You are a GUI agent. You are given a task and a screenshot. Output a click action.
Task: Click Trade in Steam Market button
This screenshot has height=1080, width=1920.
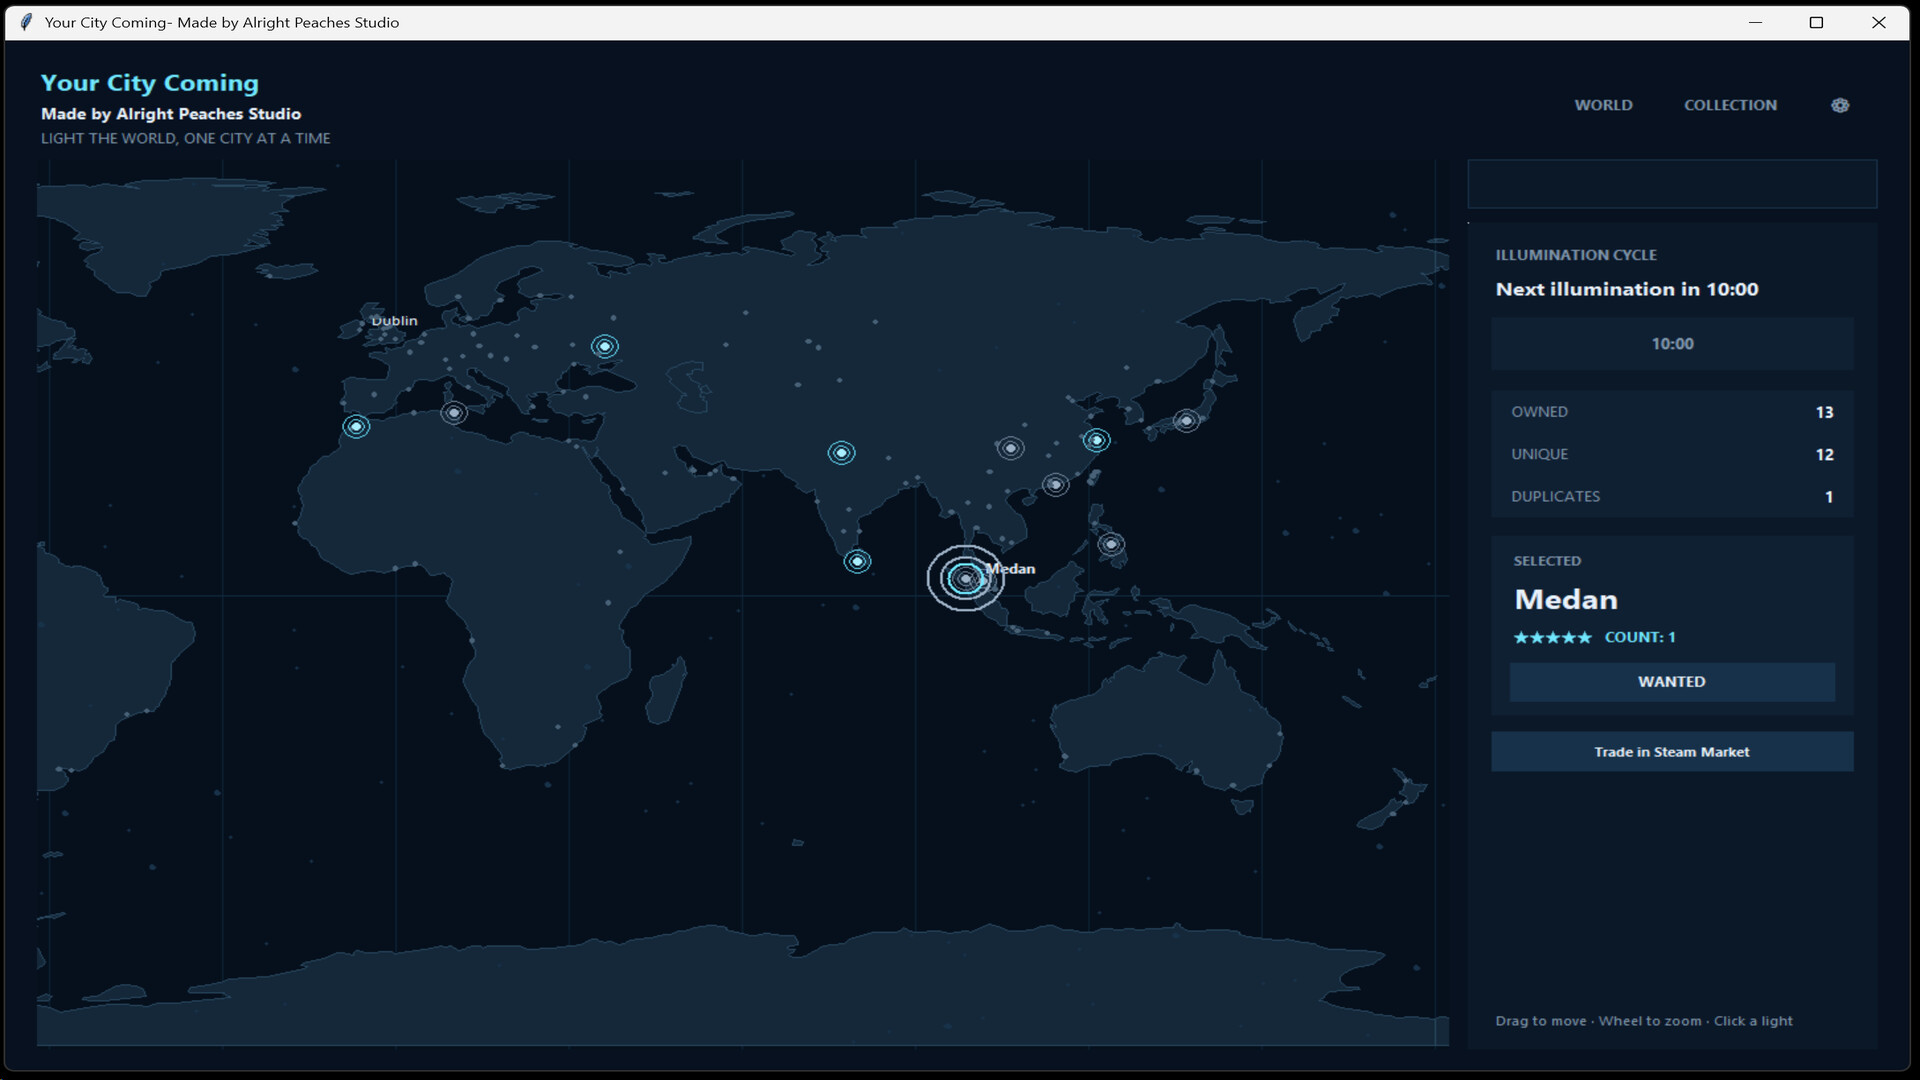1672,751
